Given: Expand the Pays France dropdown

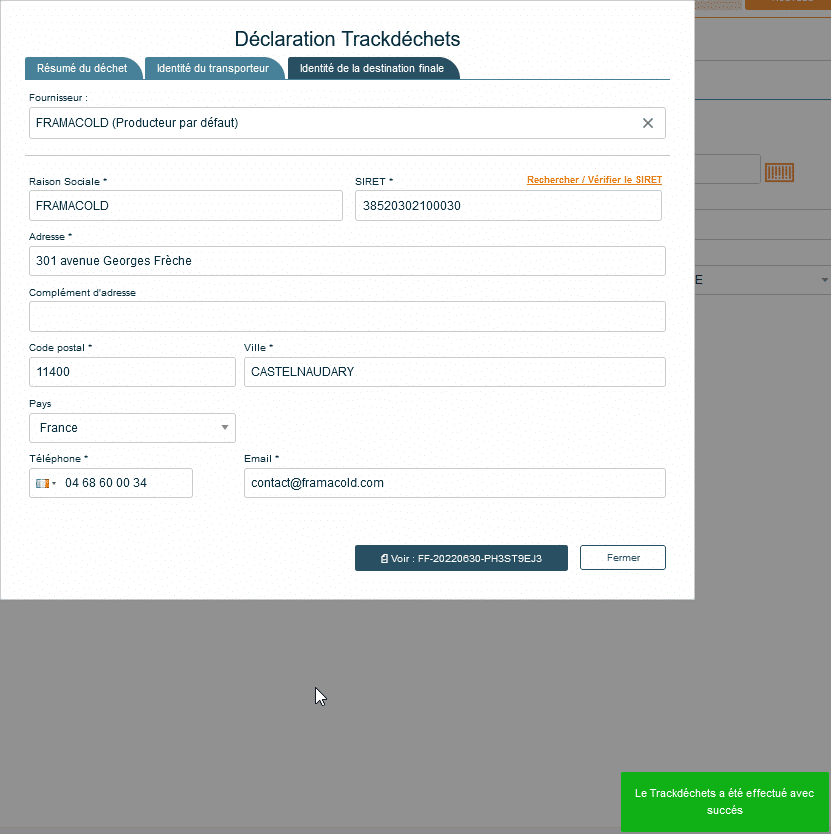Looking at the screenshot, I should click(132, 428).
